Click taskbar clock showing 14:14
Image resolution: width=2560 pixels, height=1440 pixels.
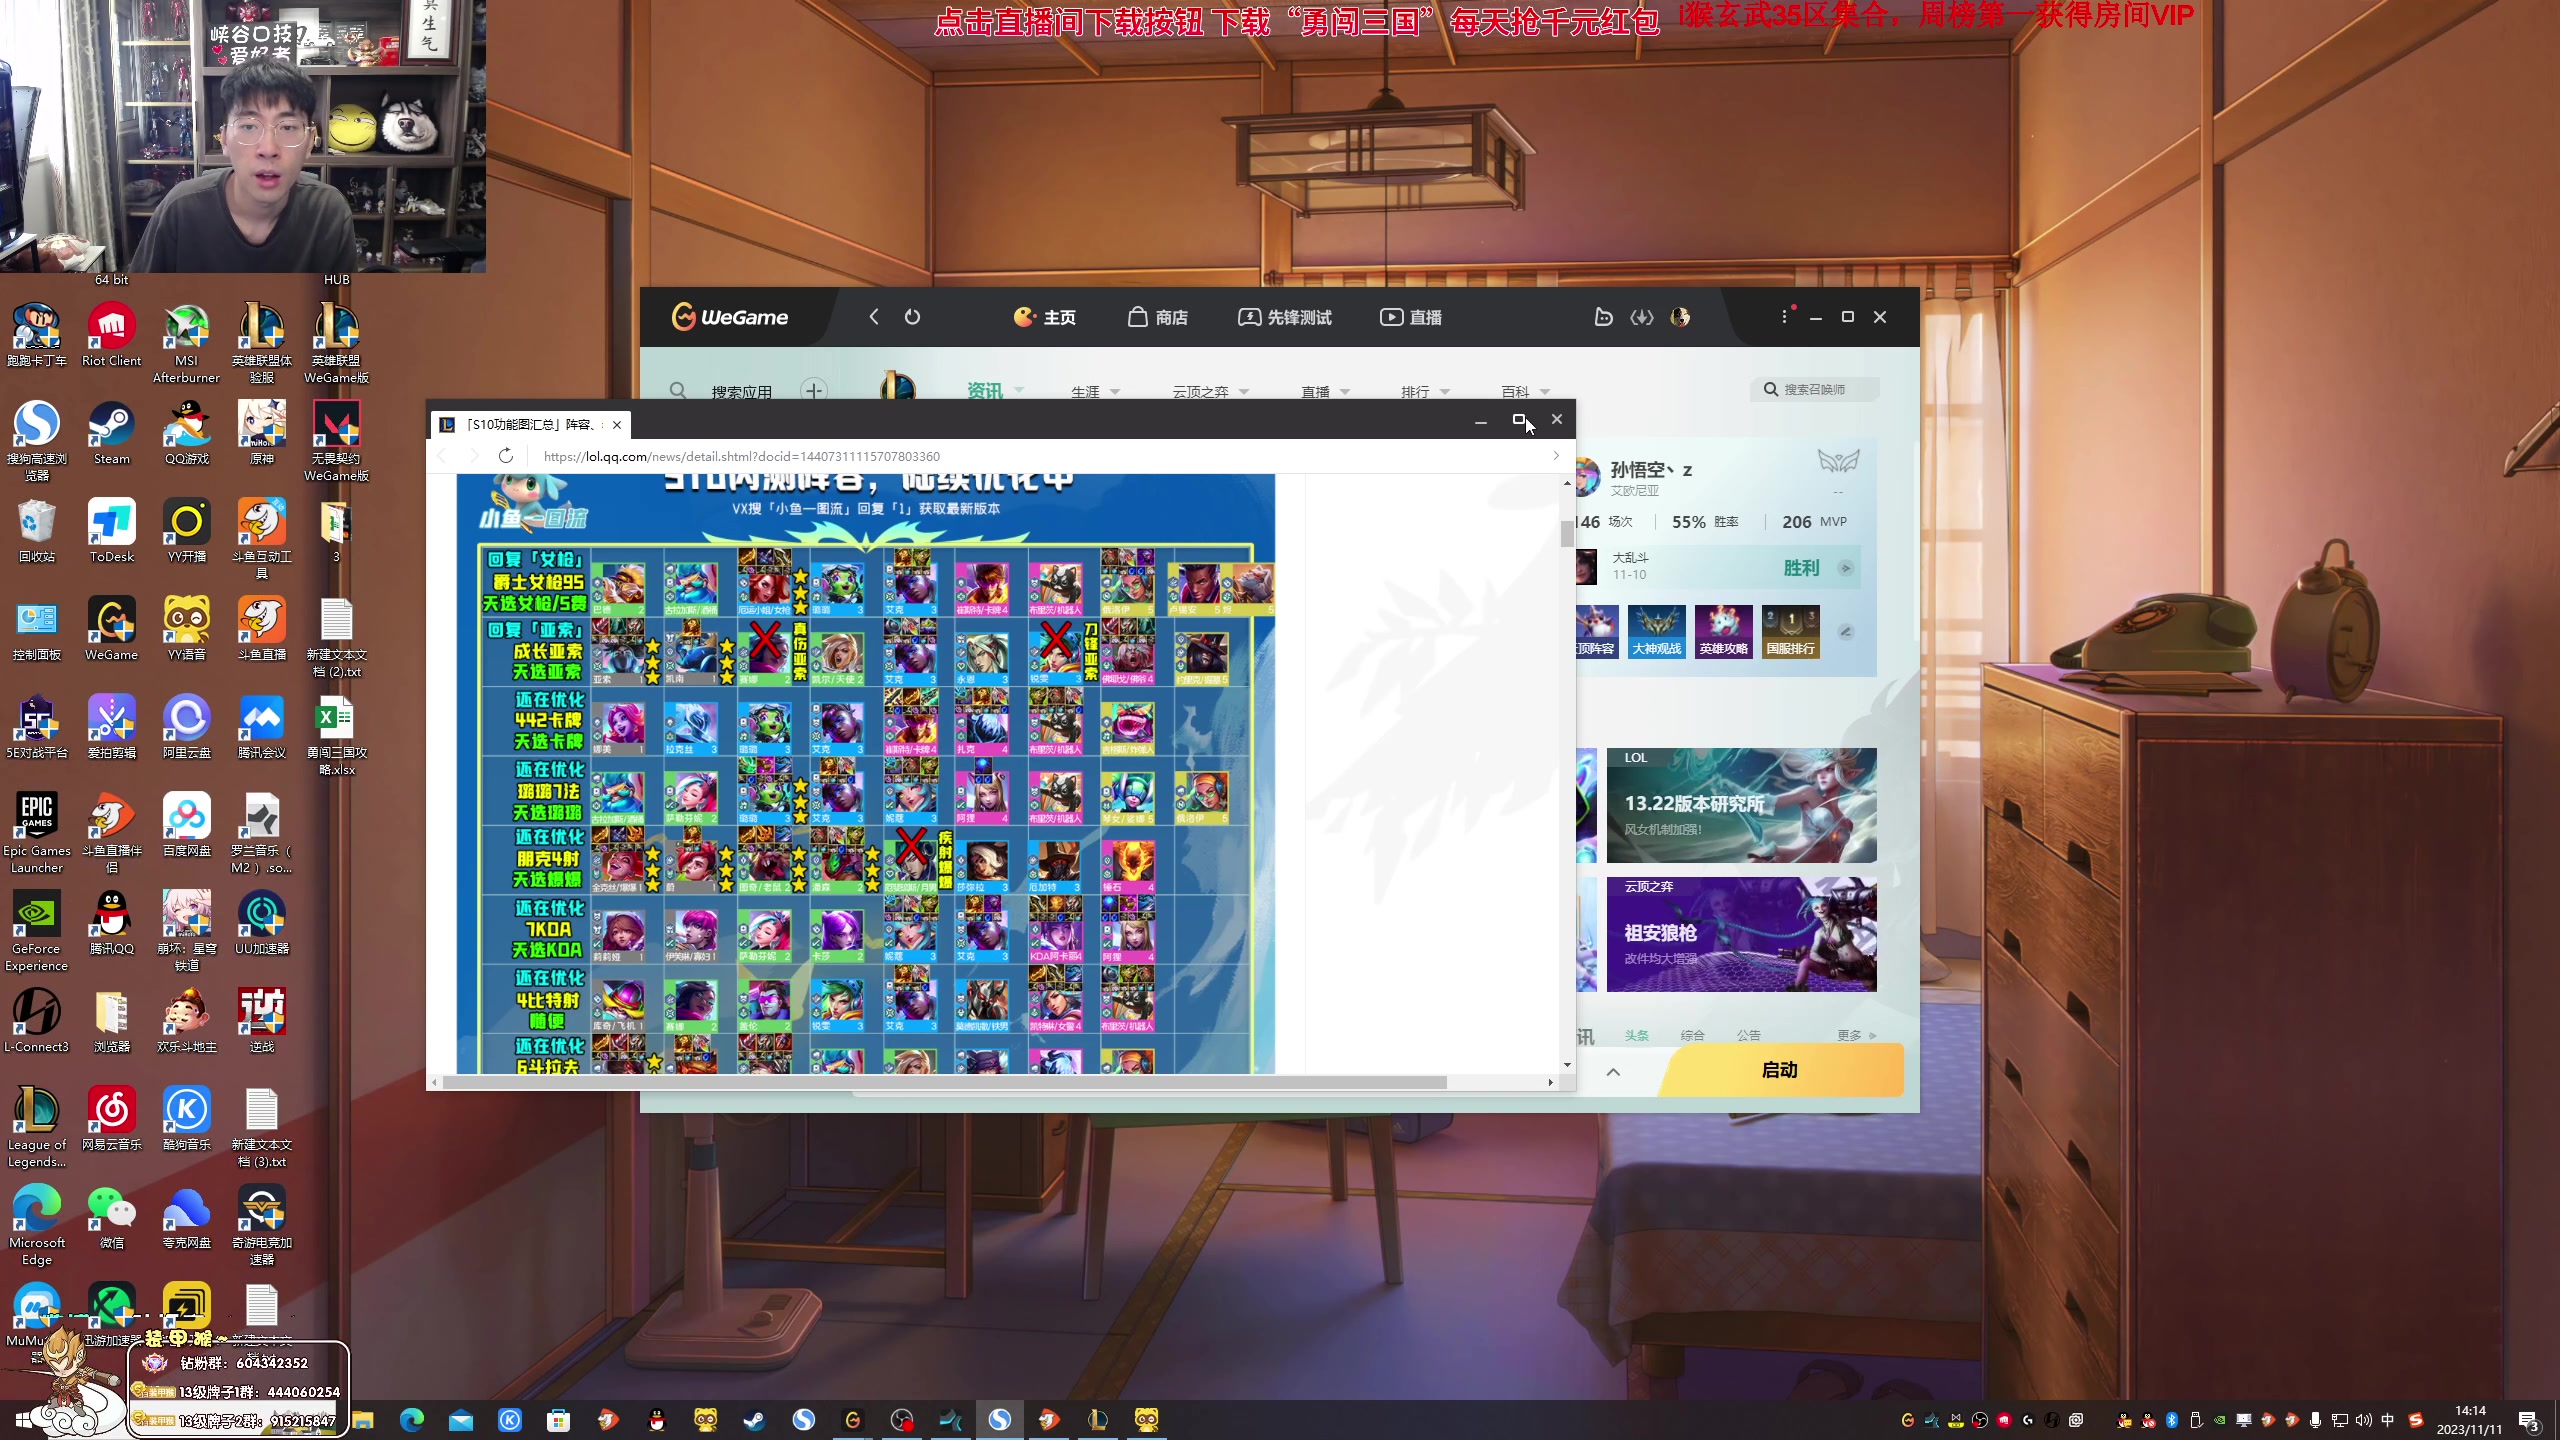pos(2469,1420)
